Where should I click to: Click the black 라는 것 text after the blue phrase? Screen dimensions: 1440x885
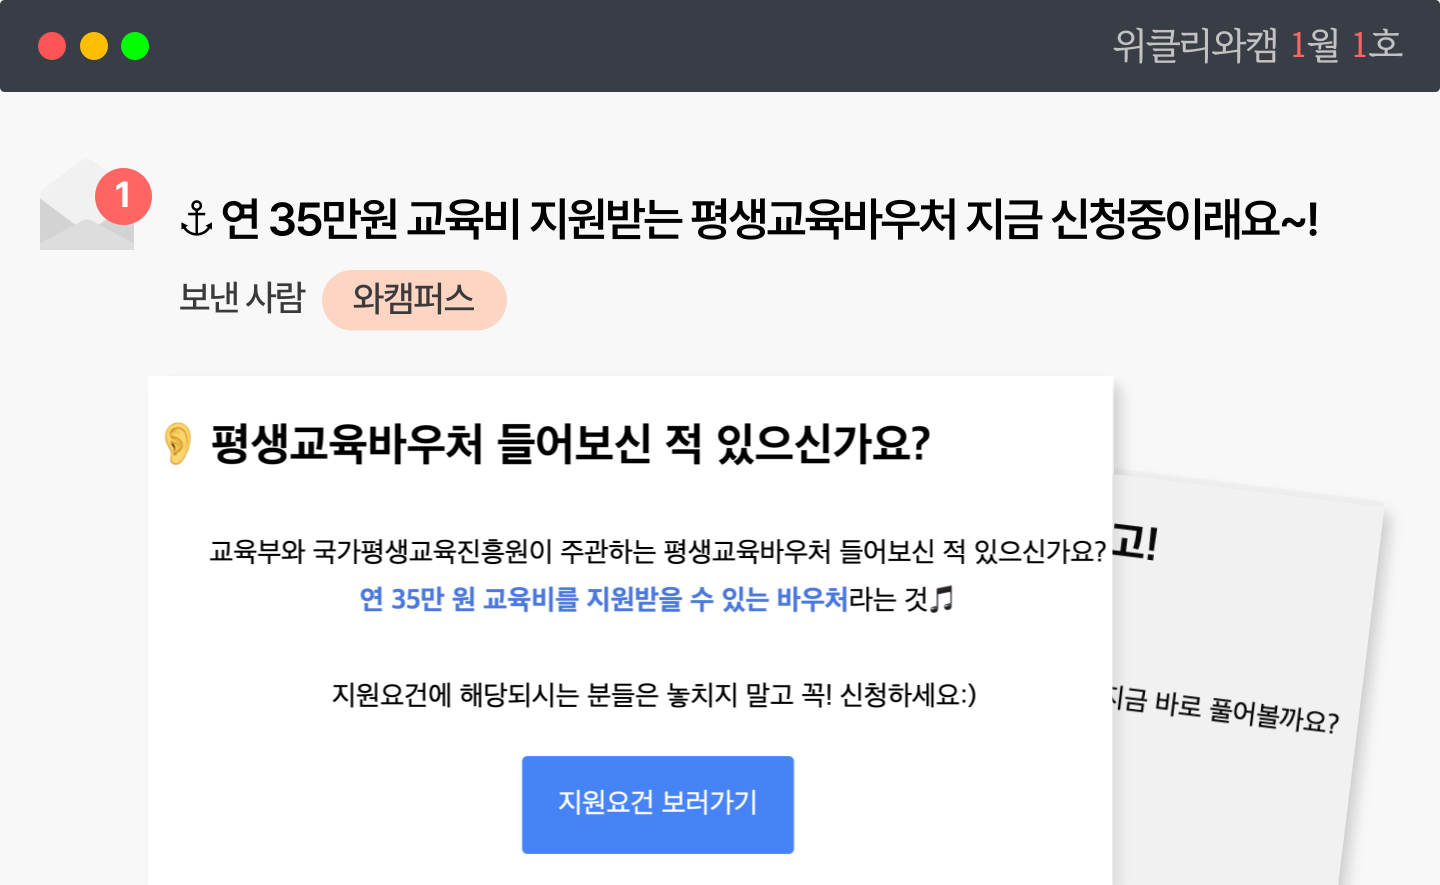tap(888, 599)
